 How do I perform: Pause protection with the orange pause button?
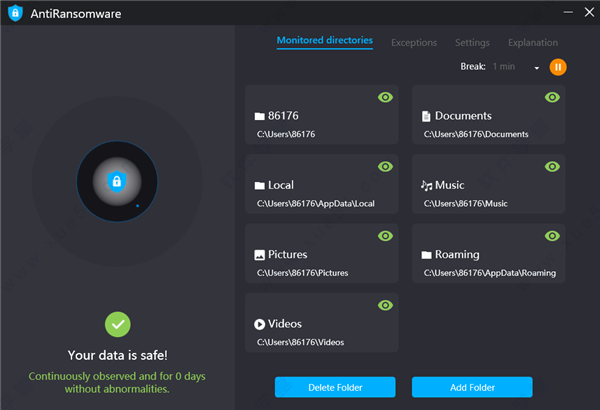558,67
